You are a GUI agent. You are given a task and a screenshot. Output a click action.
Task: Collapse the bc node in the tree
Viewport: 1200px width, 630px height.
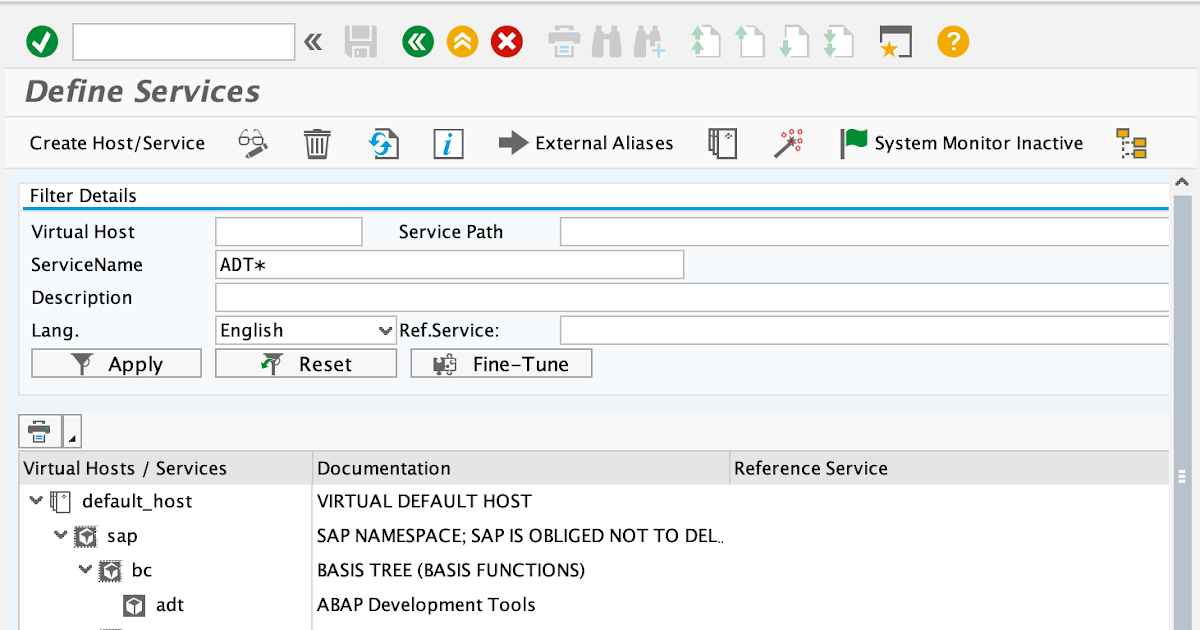[85, 570]
